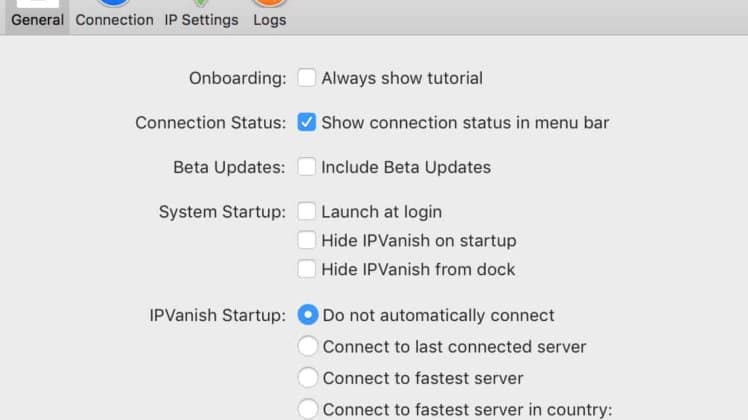Choose Connect to last connected server

coord(308,346)
